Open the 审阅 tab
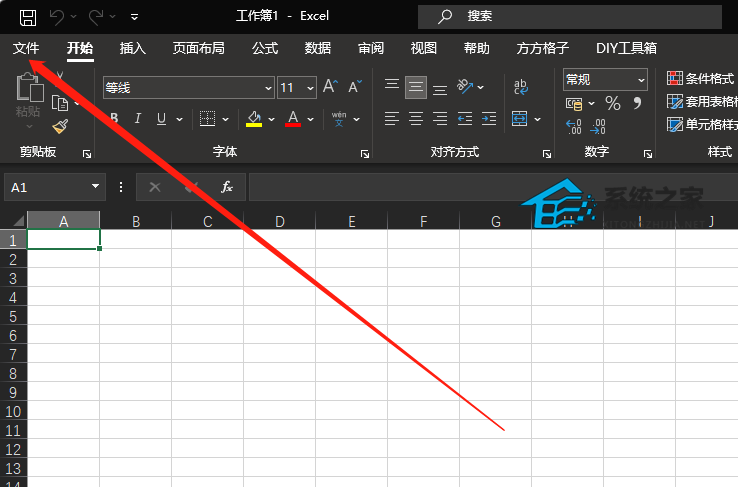Viewport: 738px width, 487px height. coord(371,48)
